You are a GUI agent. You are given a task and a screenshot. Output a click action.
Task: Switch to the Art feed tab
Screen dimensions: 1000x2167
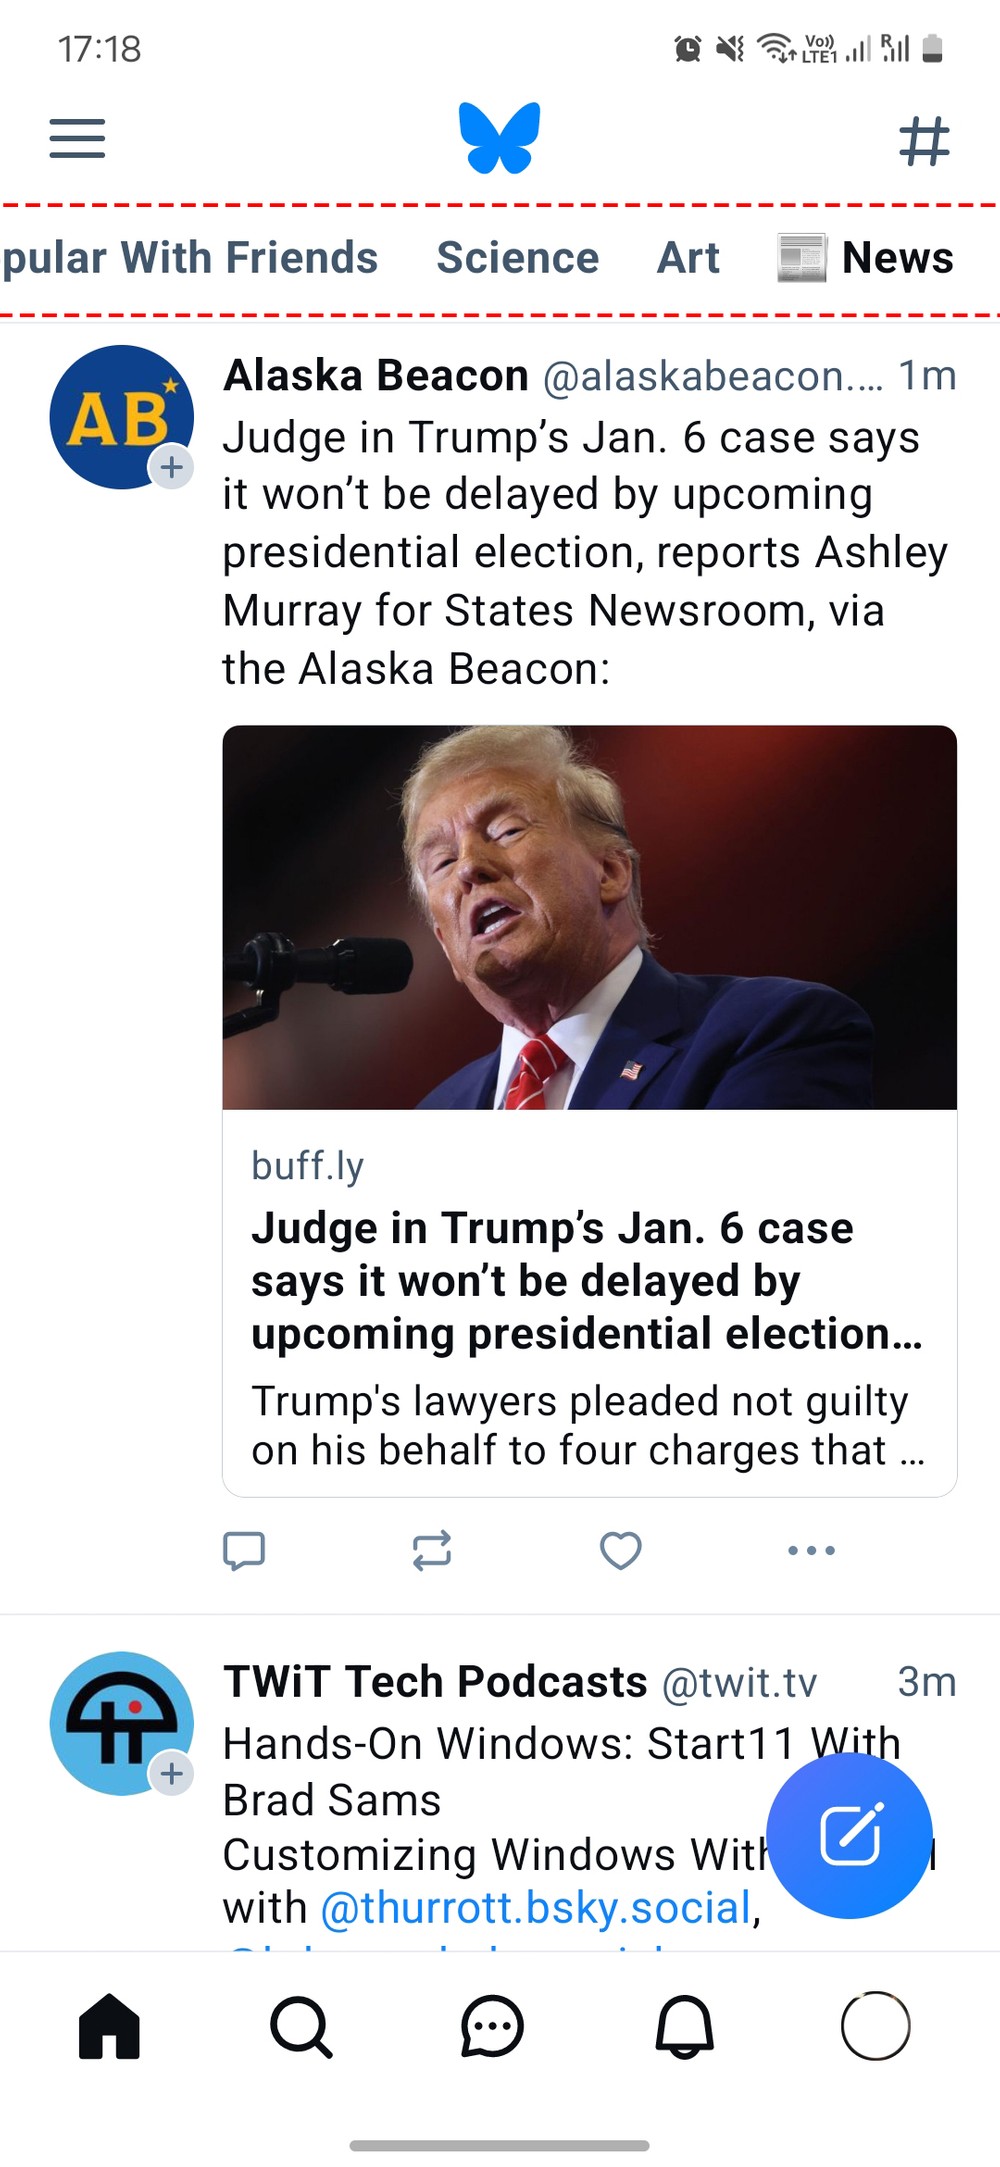(688, 258)
